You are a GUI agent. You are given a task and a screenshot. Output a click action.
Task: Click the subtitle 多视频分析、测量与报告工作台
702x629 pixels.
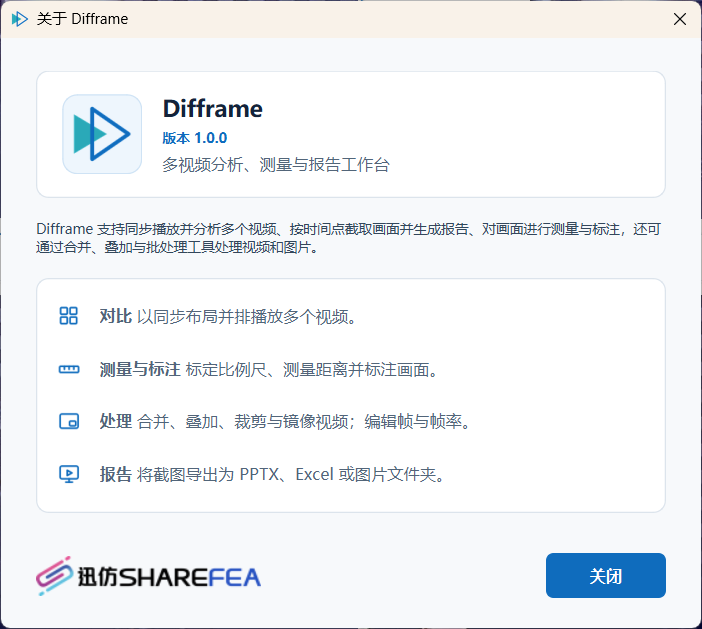(276, 165)
